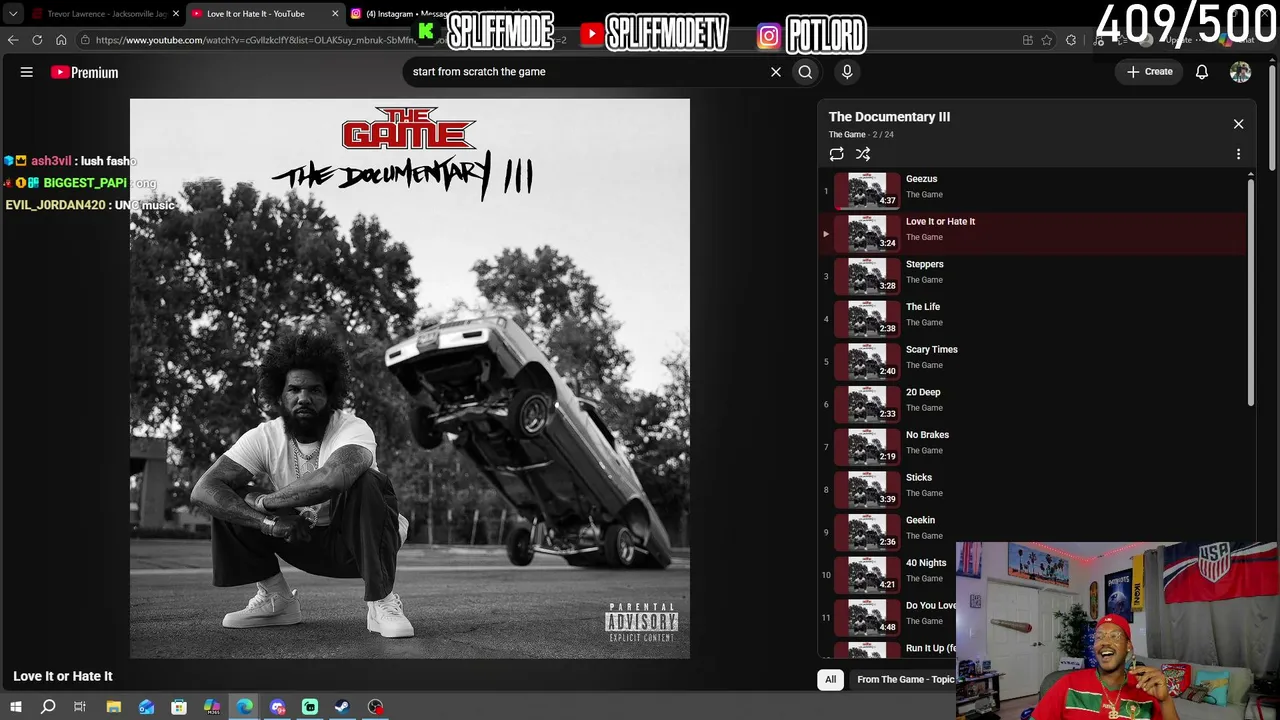Select Geekin track in playlist

(1033, 531)
